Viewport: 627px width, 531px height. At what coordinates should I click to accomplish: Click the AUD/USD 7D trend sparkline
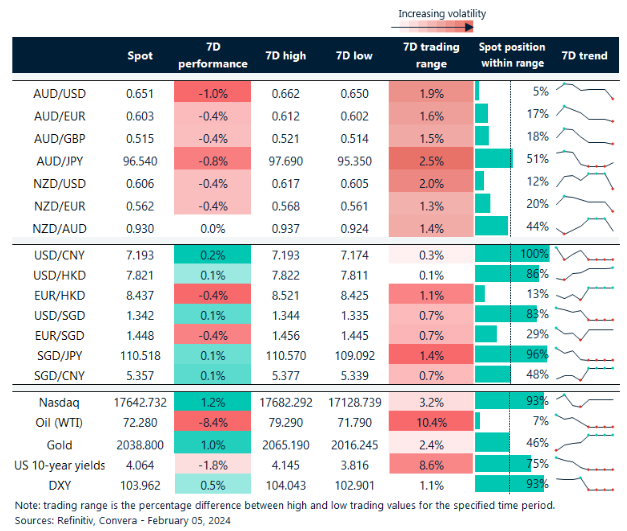click(x=585, y=92)
